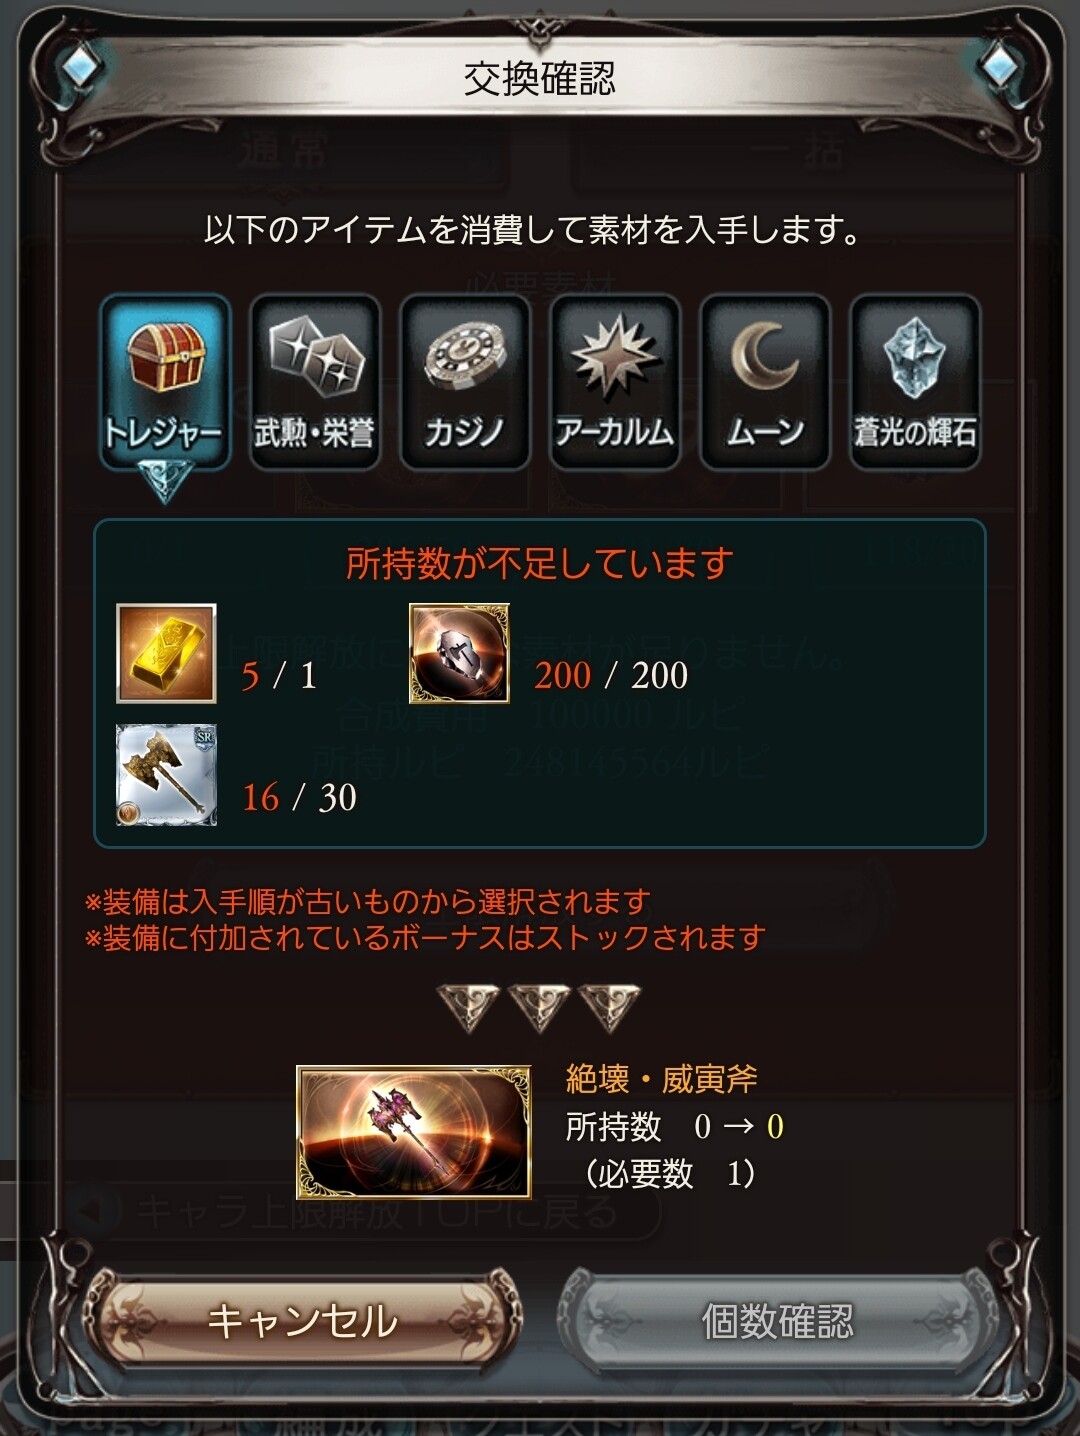Tap the 200 / 200 quantity text
Viewport: 1080px width, 1436px height.
(x=611, y=676)
